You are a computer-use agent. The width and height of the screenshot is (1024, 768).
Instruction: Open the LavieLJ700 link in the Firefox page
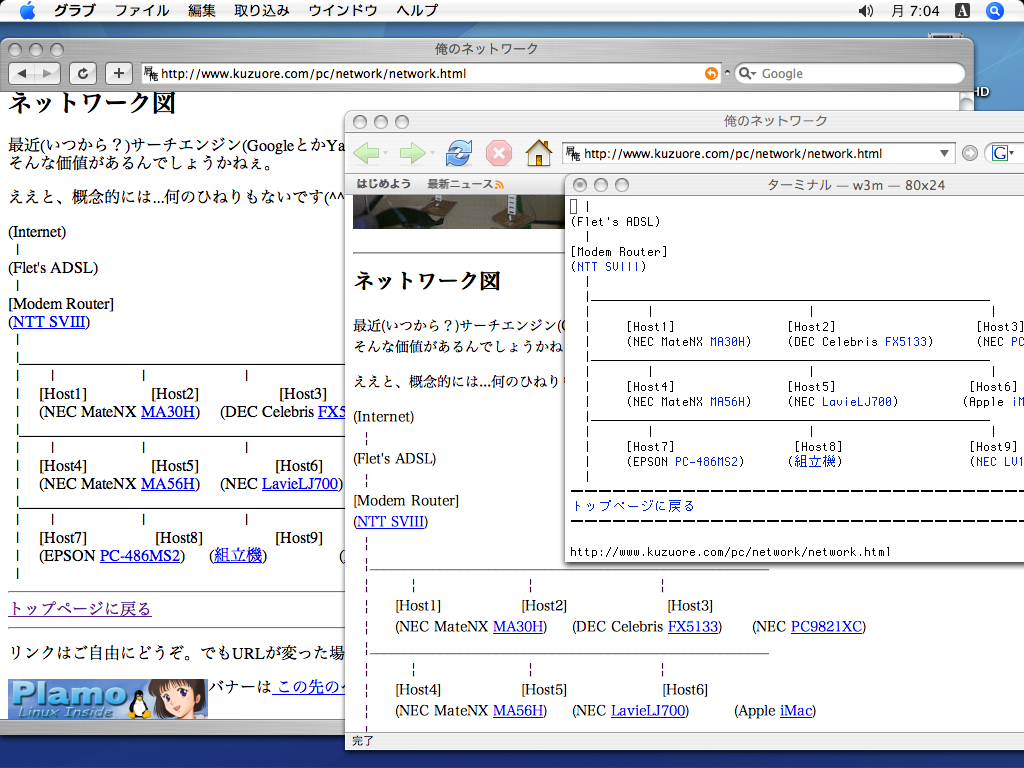[648, 711]
